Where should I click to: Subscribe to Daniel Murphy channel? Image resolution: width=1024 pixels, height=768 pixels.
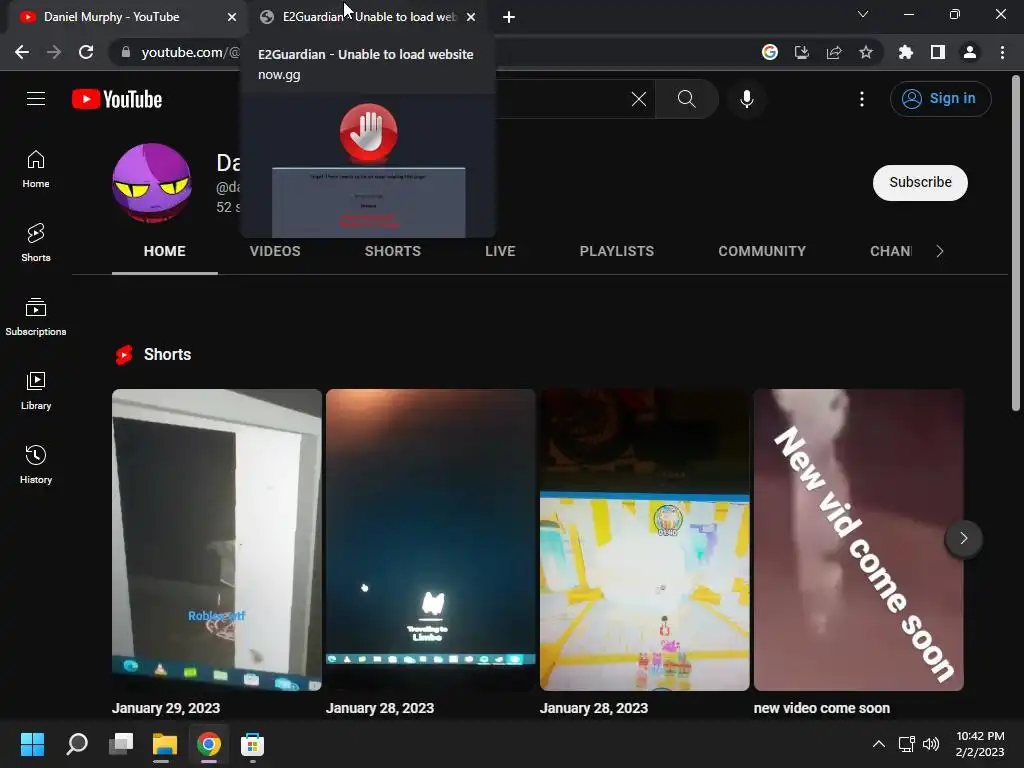[920, 182]
